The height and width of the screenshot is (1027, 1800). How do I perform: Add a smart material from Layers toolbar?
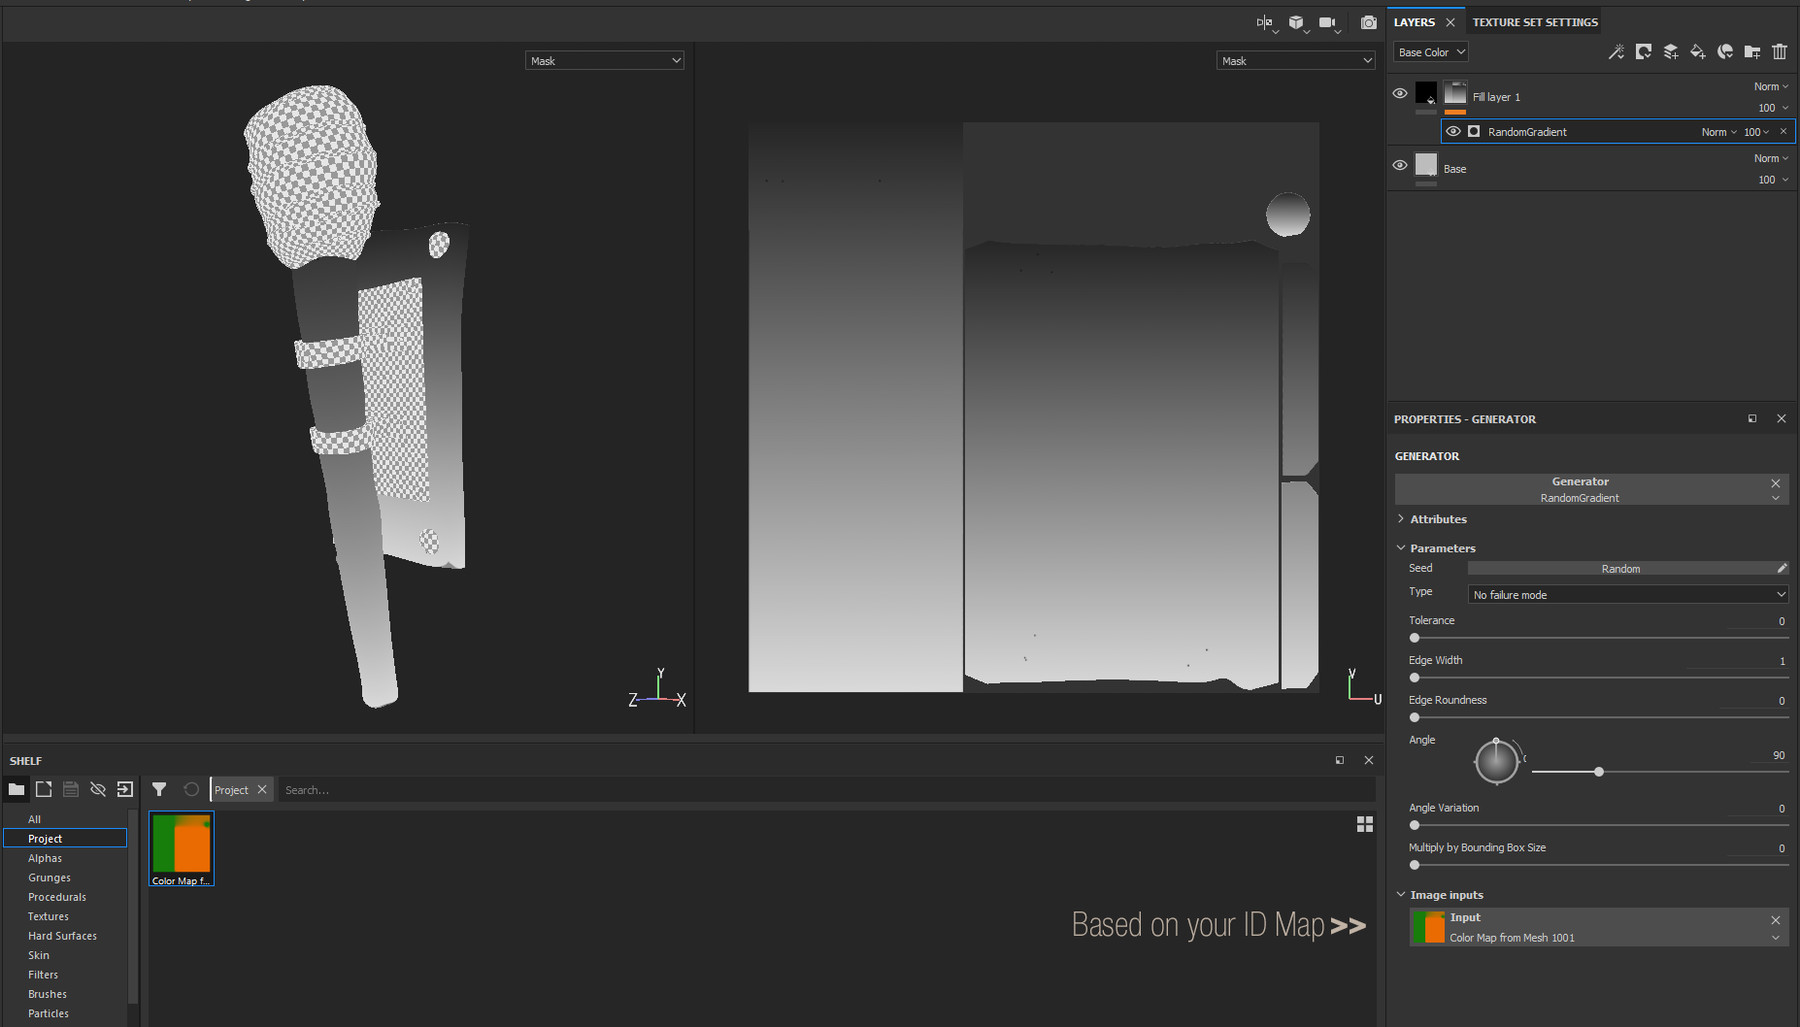coord(1725,52)
